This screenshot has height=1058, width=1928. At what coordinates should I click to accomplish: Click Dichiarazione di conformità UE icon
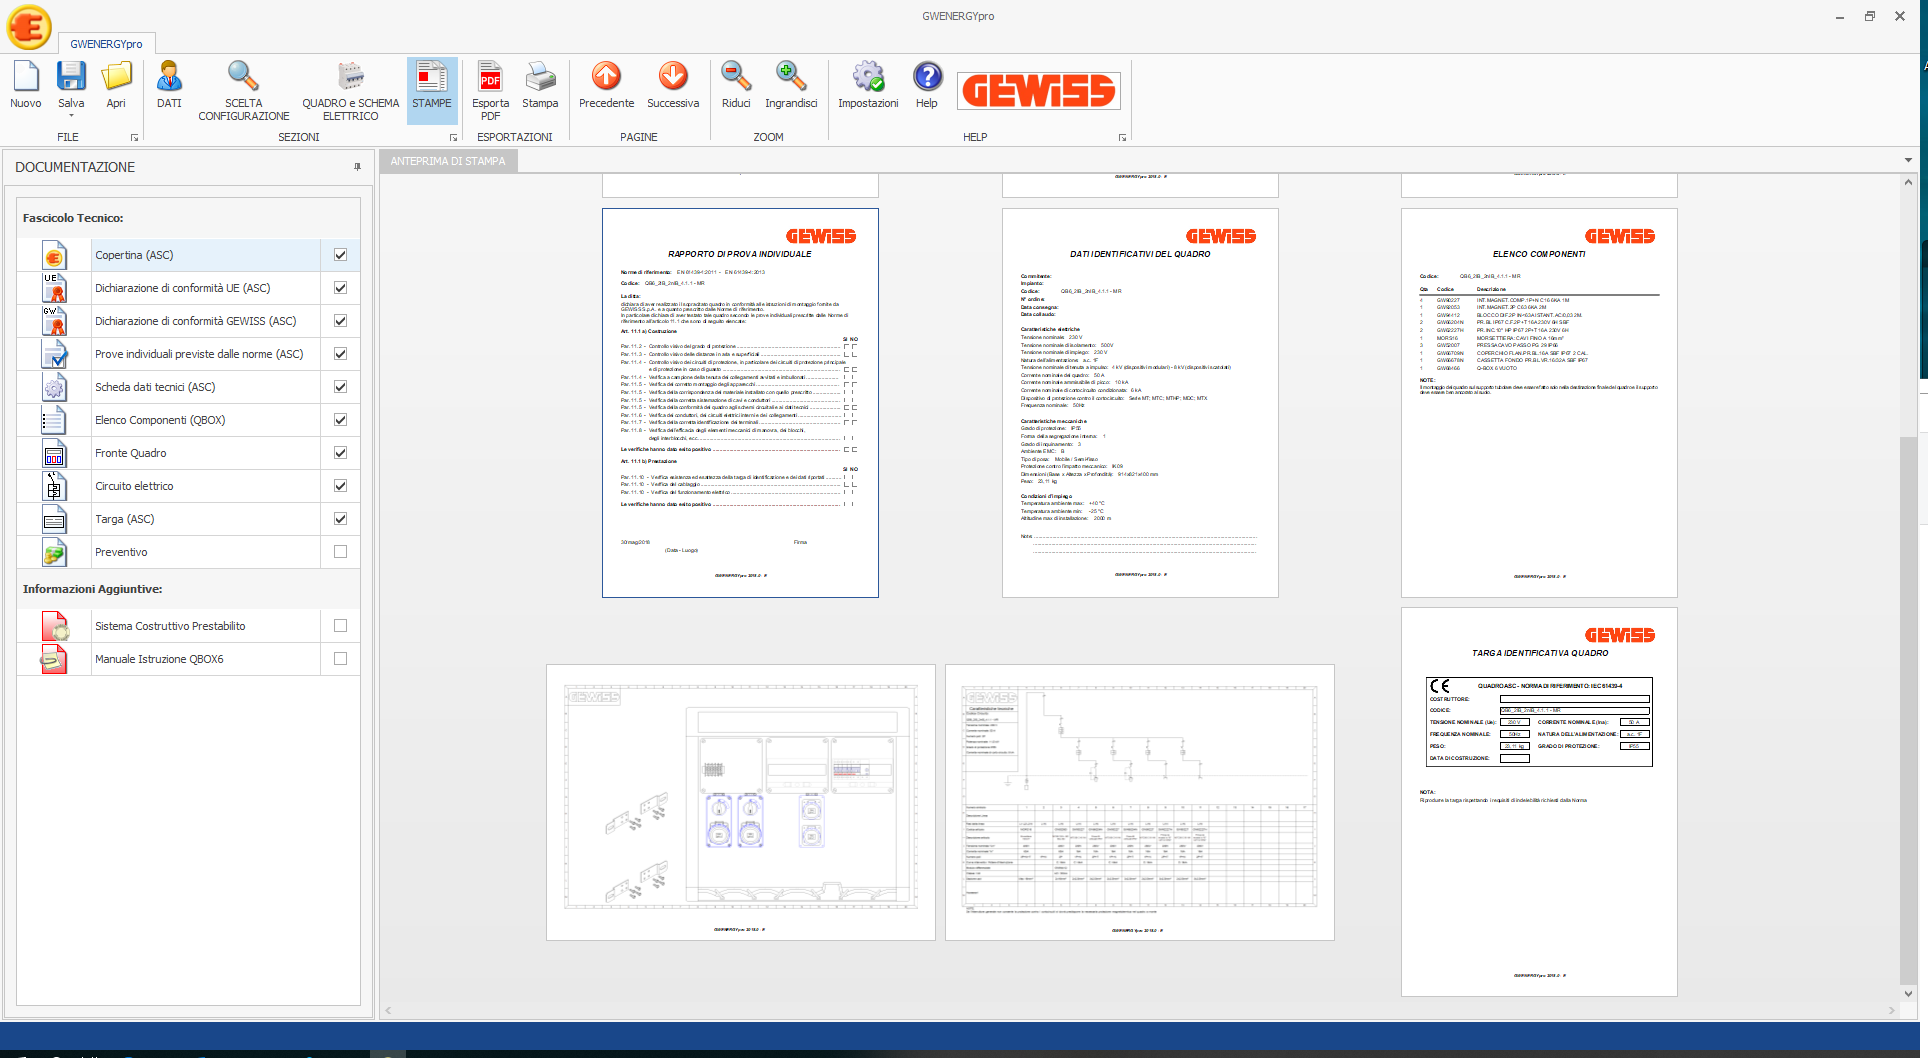pos(54,288)
